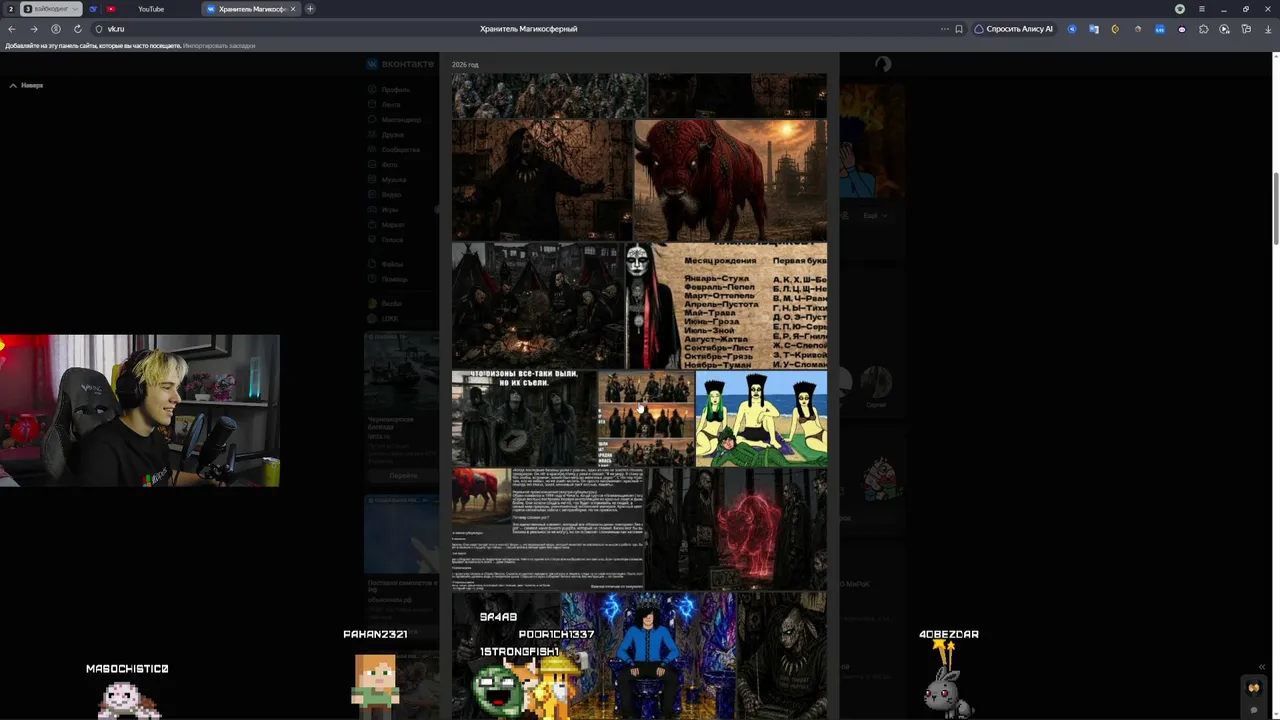
Task: Click the Наверх back-to-top button
Action: [x=27, y=85]
